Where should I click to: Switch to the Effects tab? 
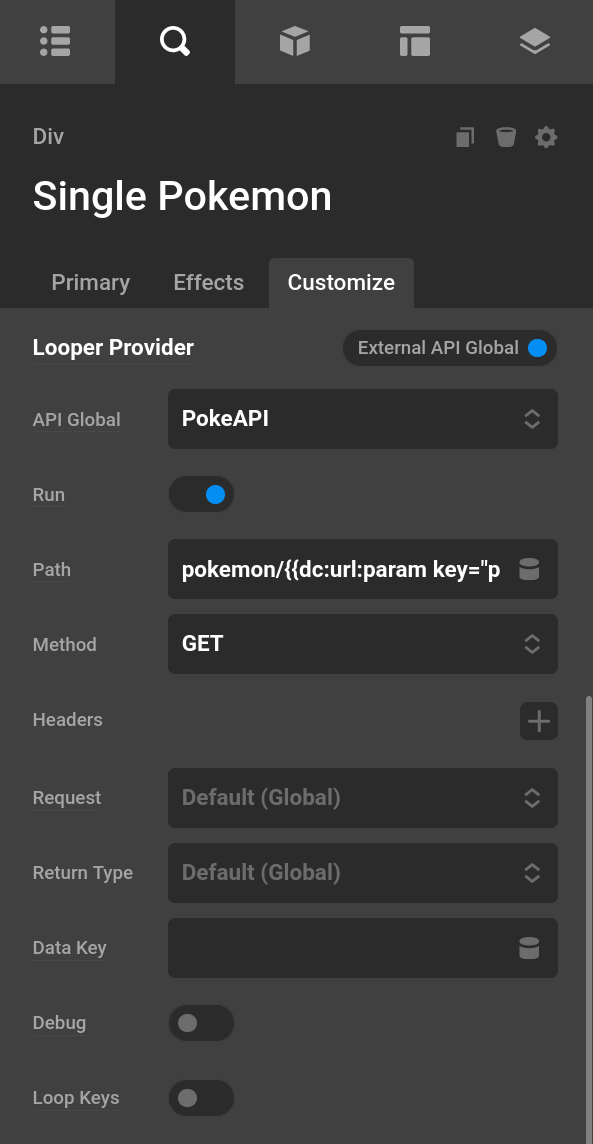(208, 282)
